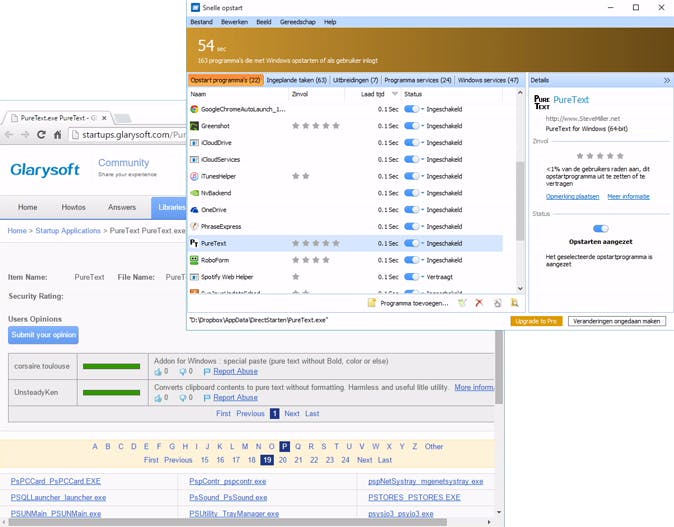Toggle GoogleChromeAutoLaunch startup switch

point(411,109)
